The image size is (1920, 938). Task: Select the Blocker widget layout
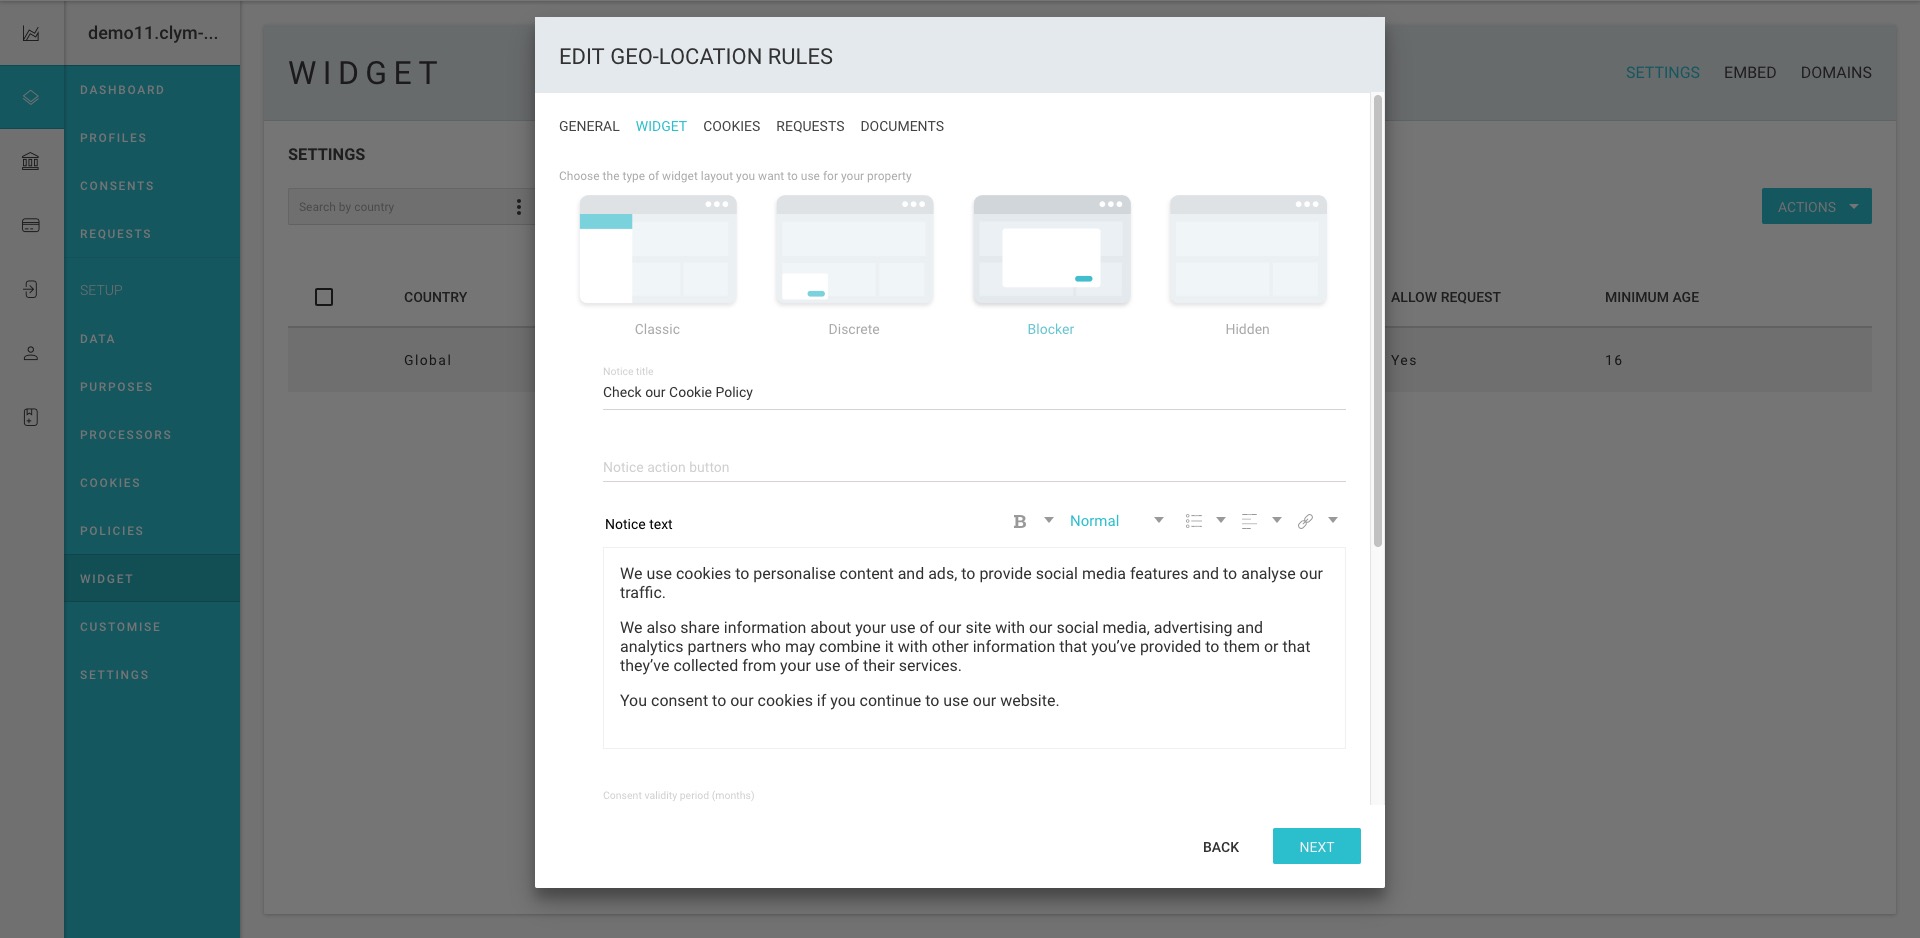pos(1051,265)
